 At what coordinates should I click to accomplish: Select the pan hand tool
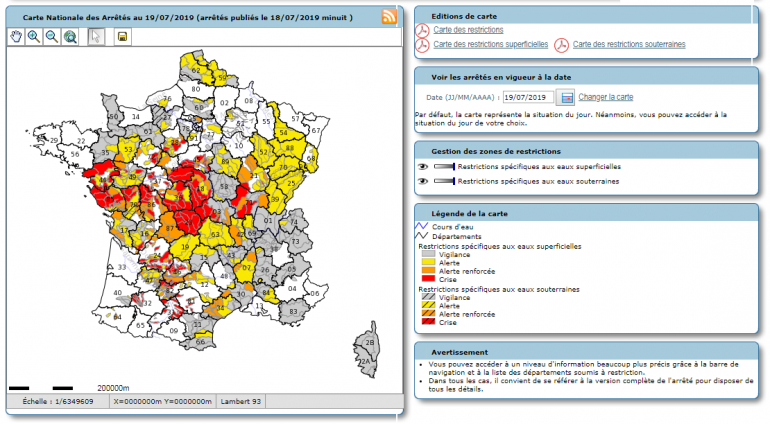pyautogui.click(x=17, y=37)
